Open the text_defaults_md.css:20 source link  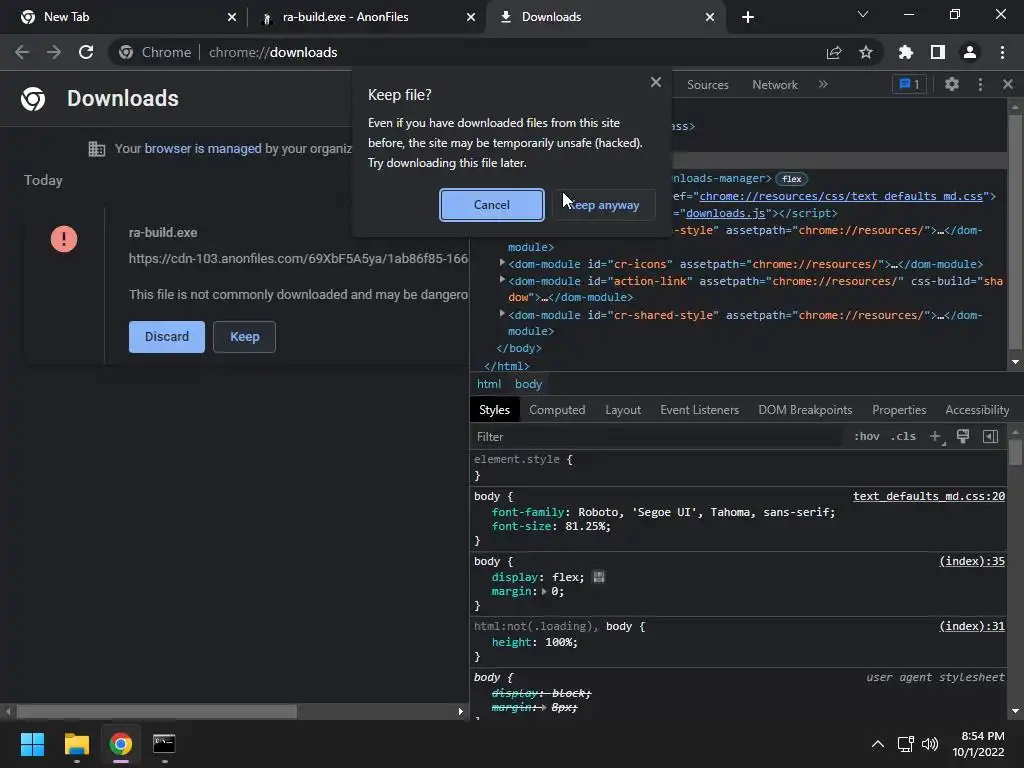929,496
